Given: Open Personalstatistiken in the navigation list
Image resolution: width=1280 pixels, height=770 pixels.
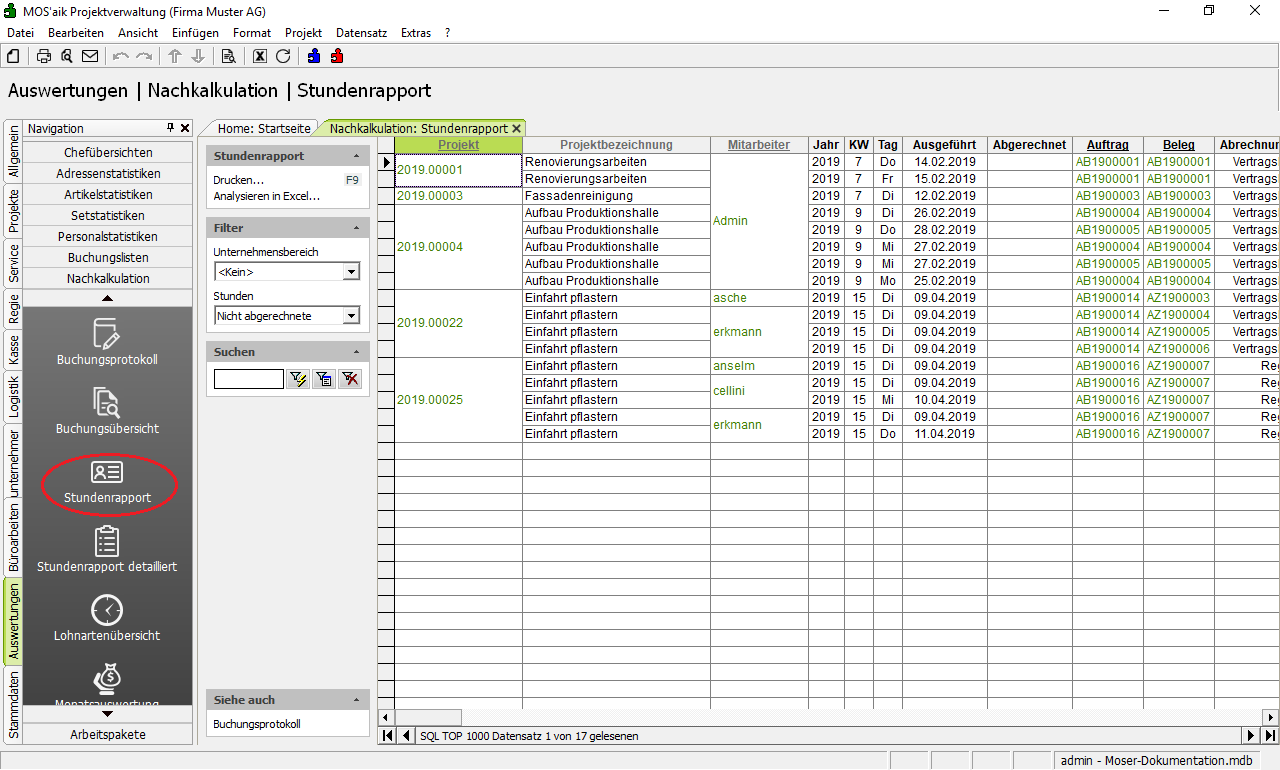Looking at the screenshot, I should 107,237.
